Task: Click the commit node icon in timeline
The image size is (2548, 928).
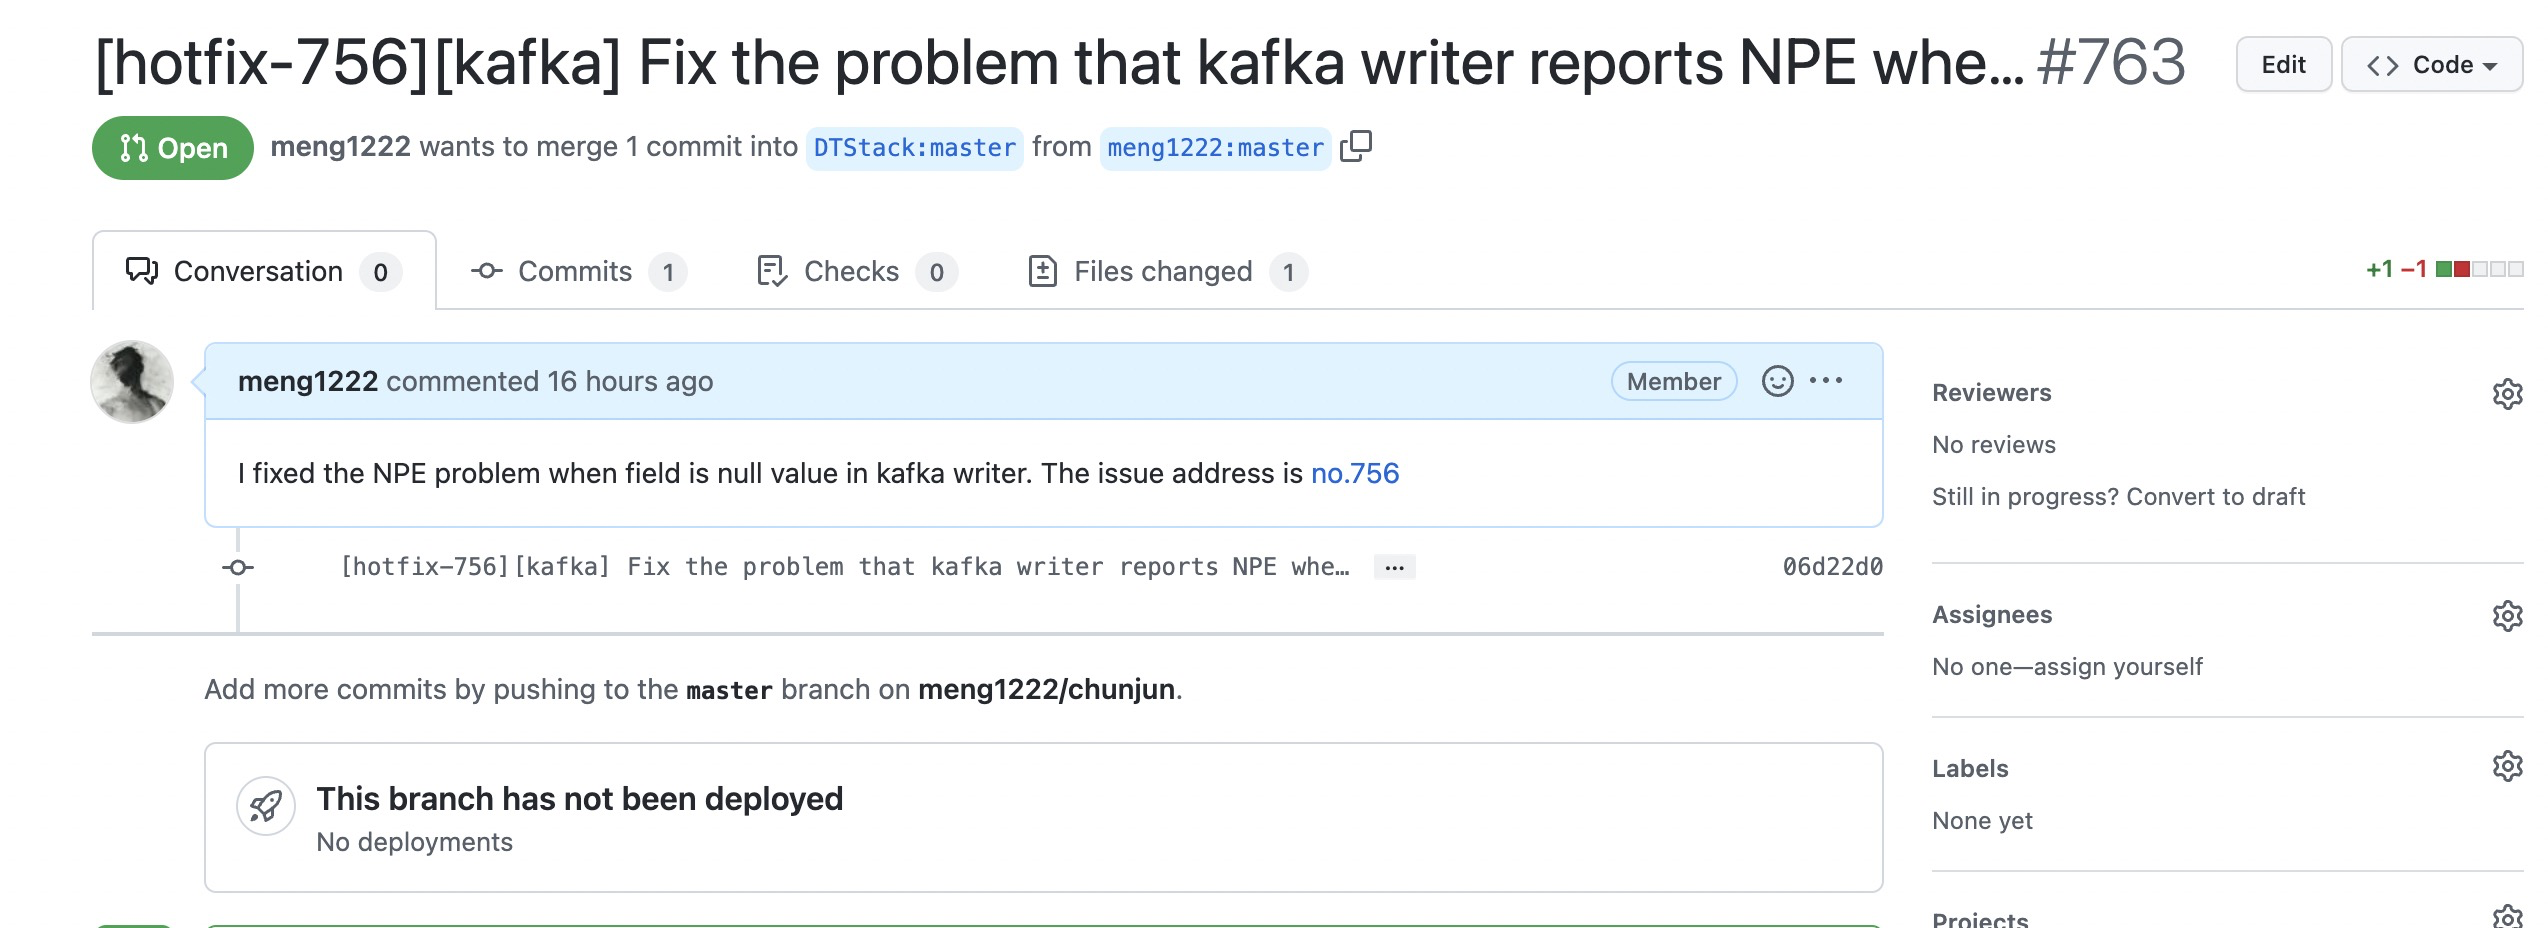Action: point(238,568)
